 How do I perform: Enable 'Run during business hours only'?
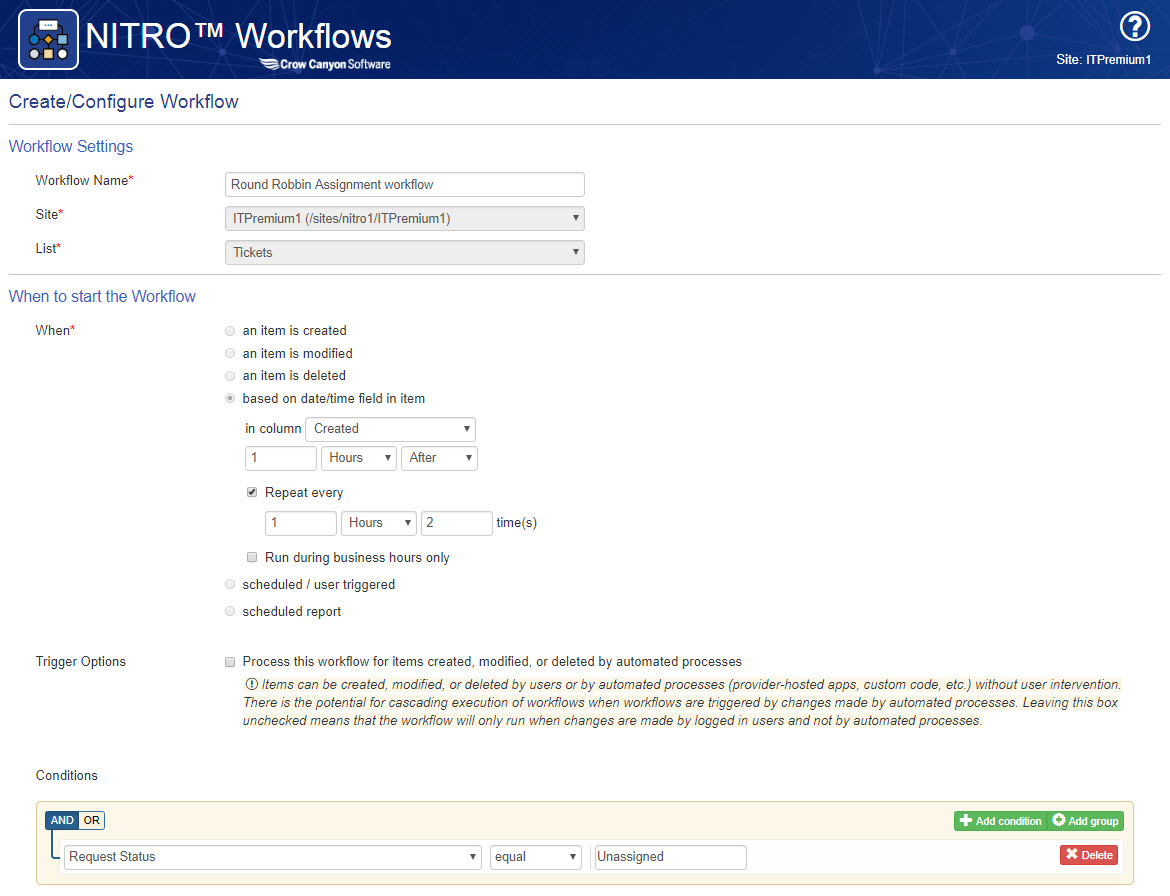pos(252,557)
